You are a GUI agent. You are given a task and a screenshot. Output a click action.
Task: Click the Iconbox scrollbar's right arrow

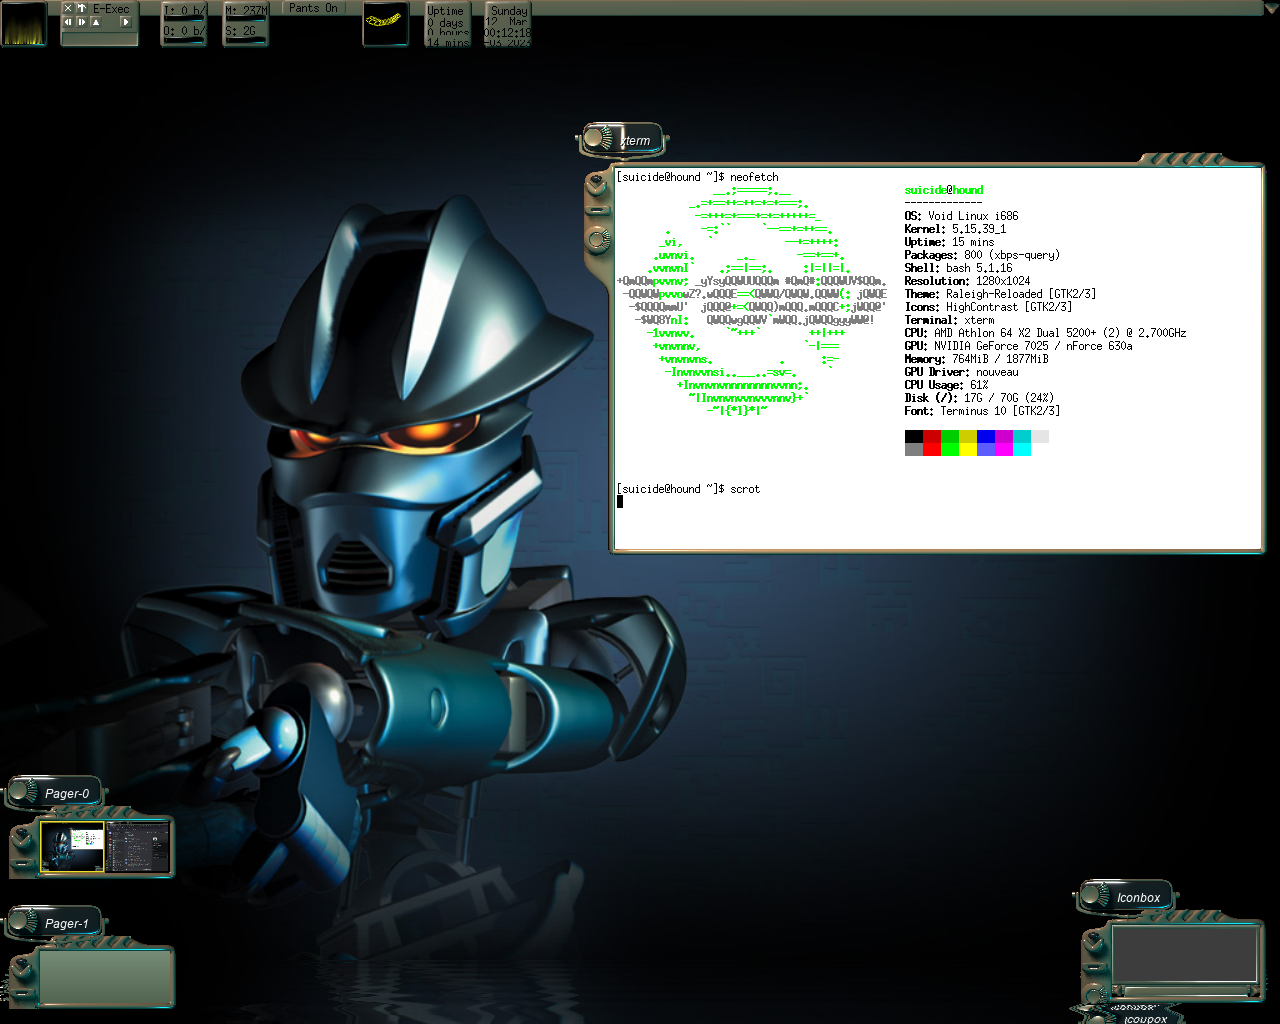pos(1253,991)
